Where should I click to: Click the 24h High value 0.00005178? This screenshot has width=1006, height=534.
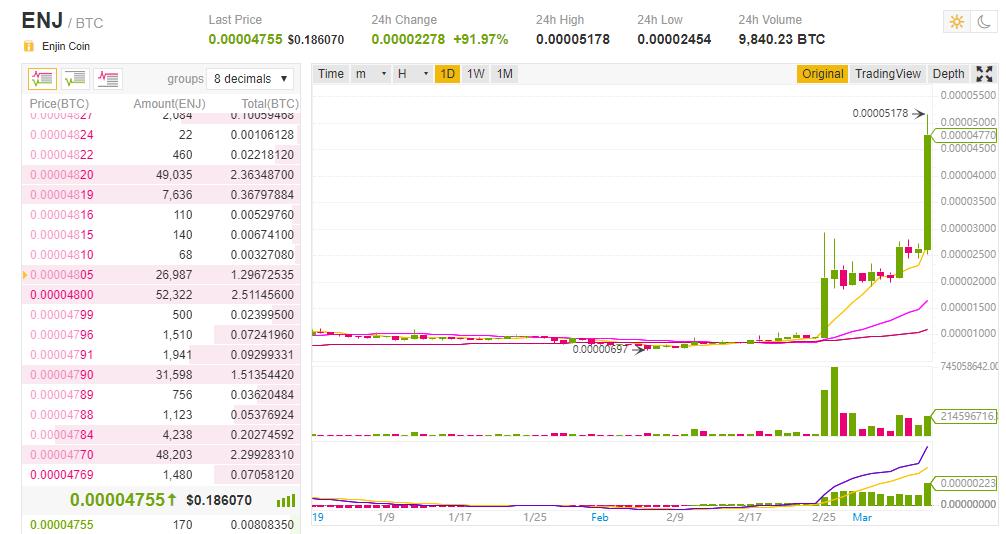coord(573,39)
